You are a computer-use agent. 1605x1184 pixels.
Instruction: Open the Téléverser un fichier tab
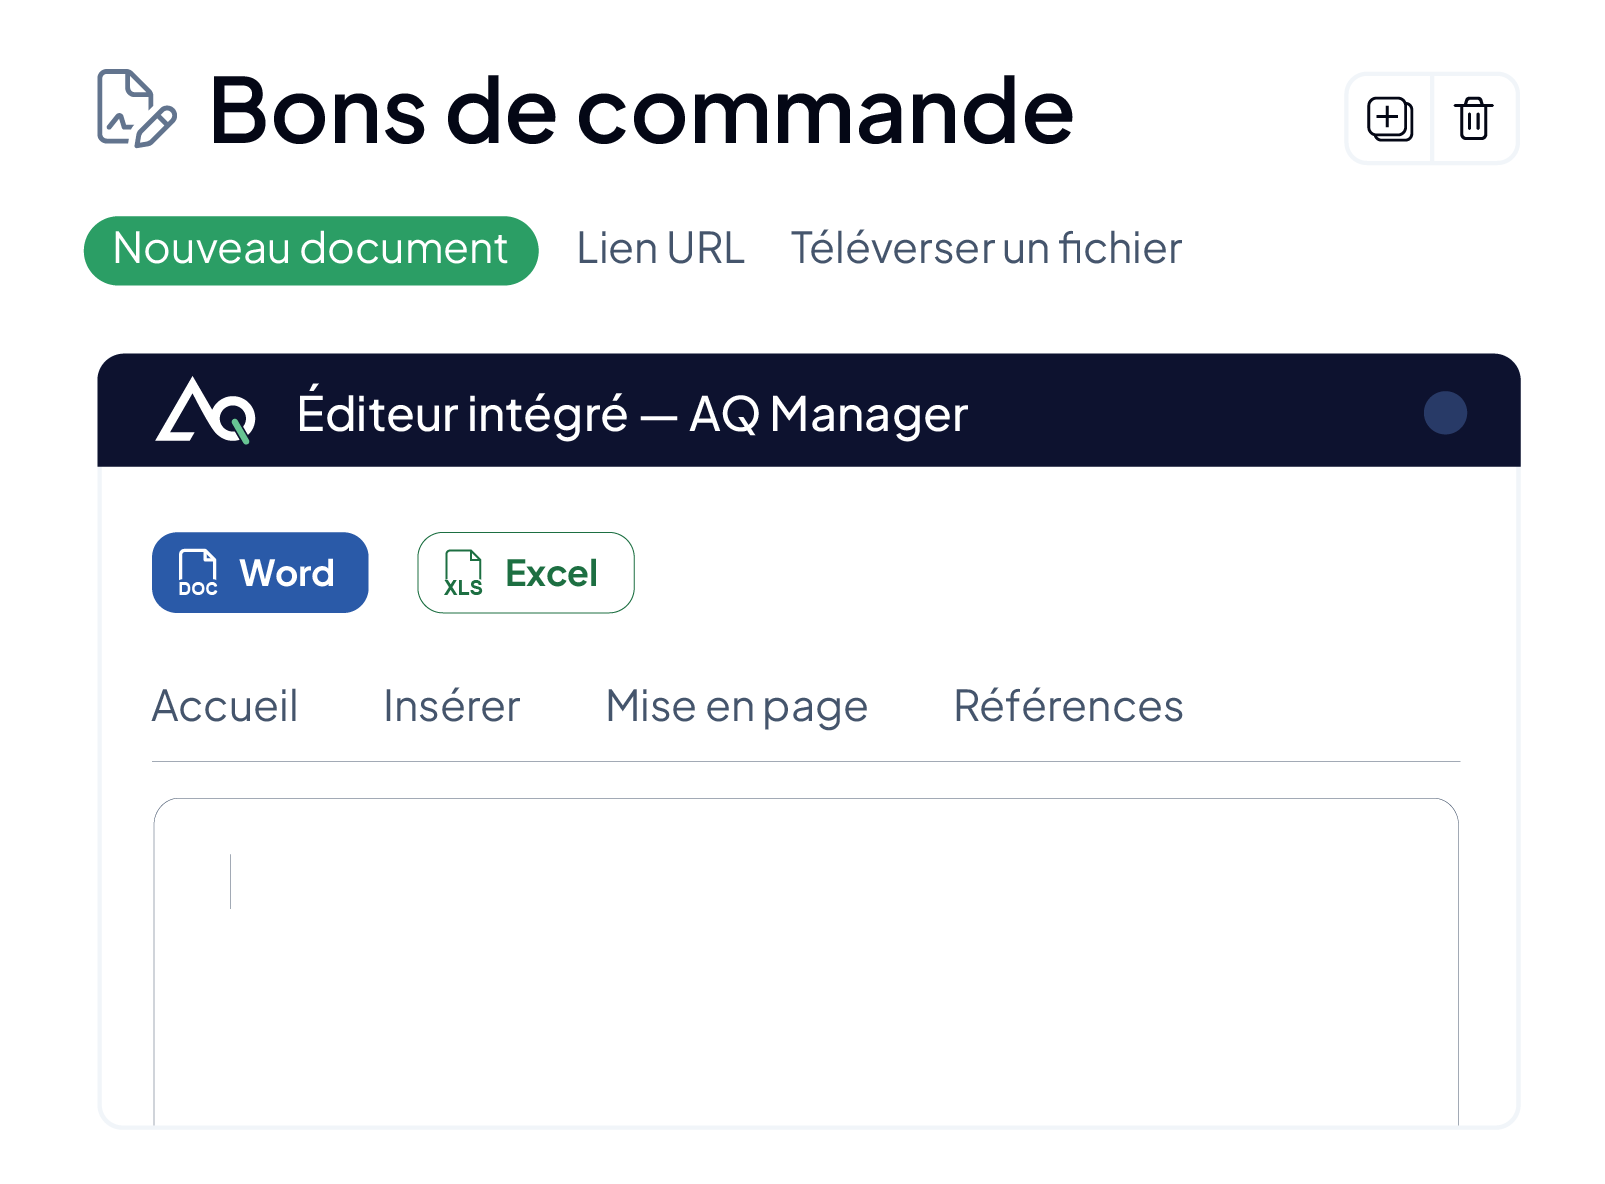(x=986, y=249)
